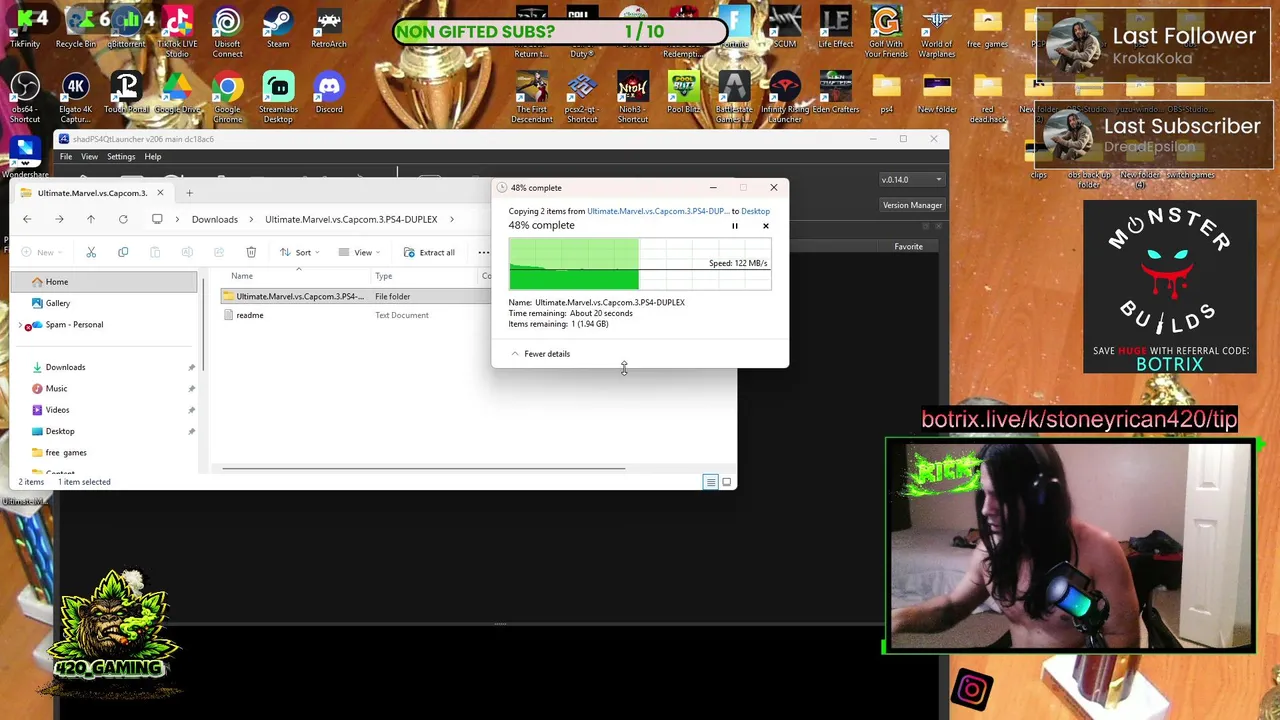This screenshot has height=720, width=1280.
Task: Launch Google Drive desktop icon
Action: tap(177, 93)
